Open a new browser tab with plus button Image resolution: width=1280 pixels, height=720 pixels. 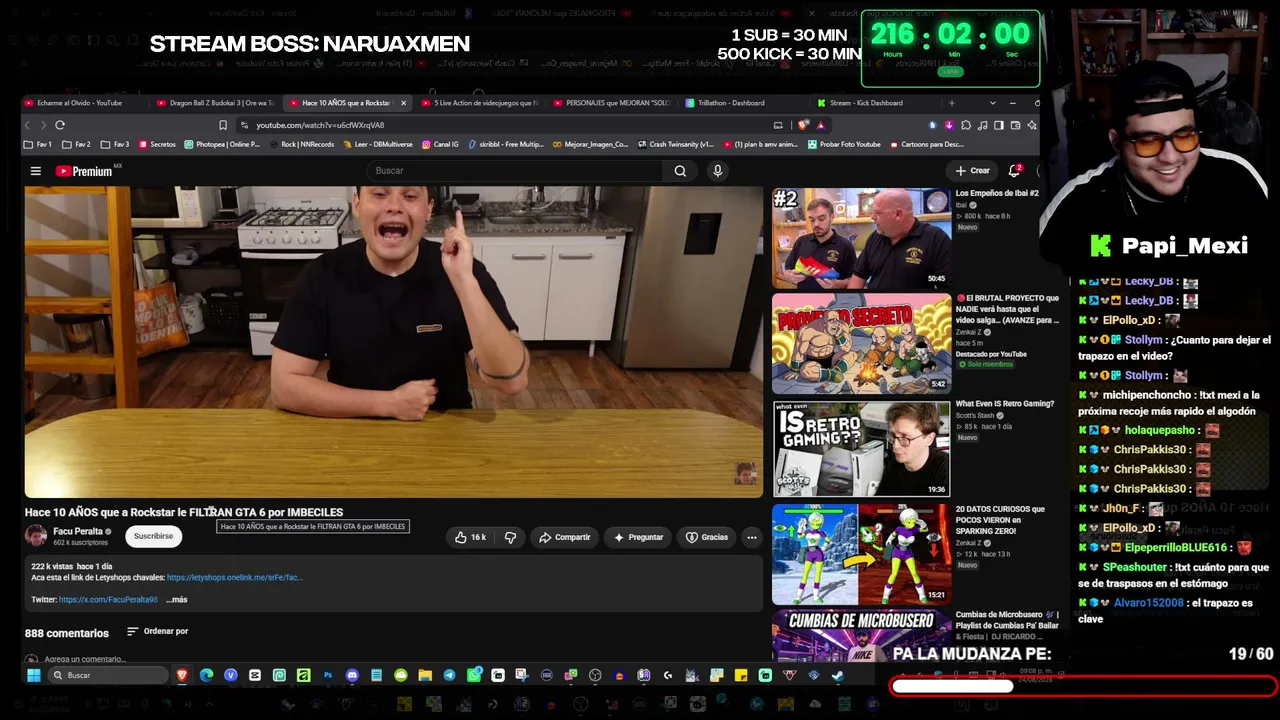(951, 103)
